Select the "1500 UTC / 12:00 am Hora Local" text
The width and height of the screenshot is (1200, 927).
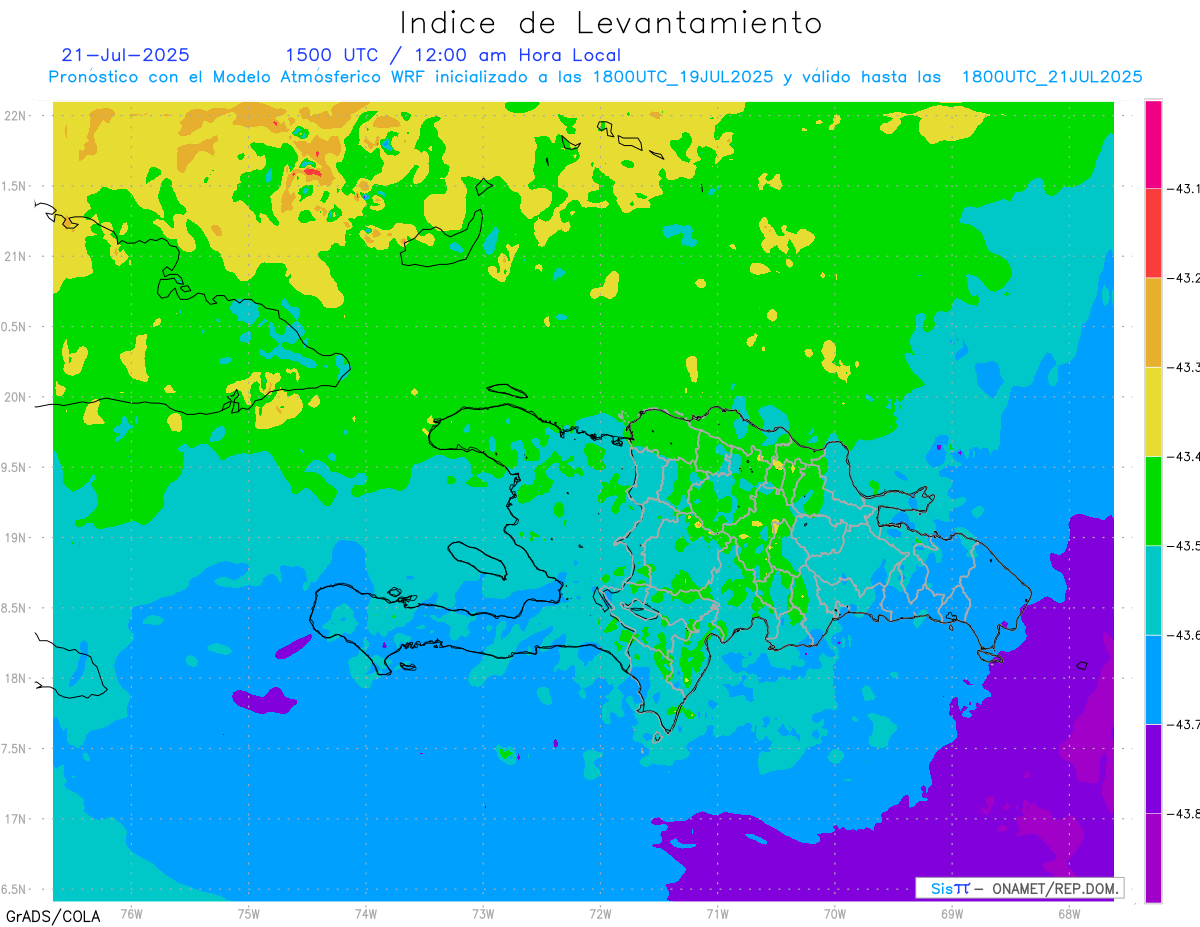453,56
